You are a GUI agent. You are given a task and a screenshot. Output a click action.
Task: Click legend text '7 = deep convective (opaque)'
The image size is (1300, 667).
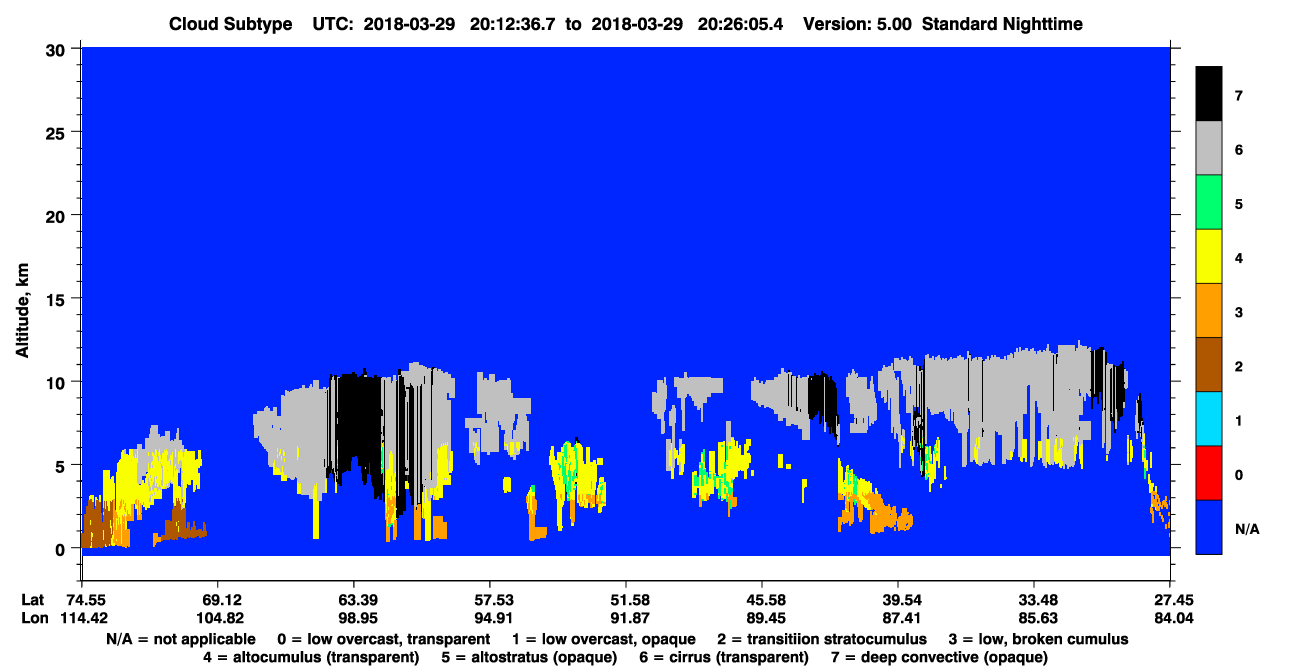(x=940, y=657)
